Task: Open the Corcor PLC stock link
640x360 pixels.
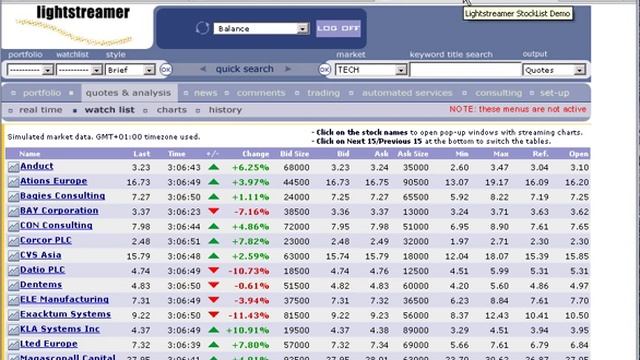Action: tap(46, 240)
